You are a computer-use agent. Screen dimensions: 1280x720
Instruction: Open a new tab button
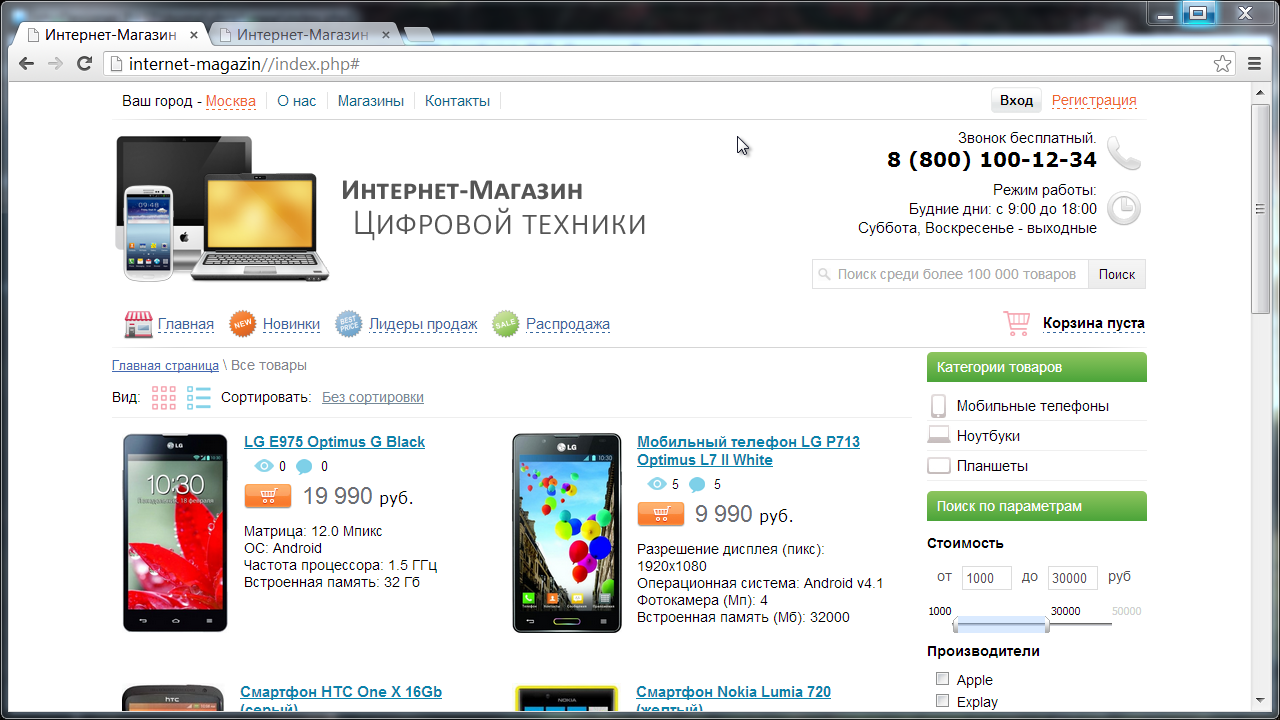click(x=419, y=36)
